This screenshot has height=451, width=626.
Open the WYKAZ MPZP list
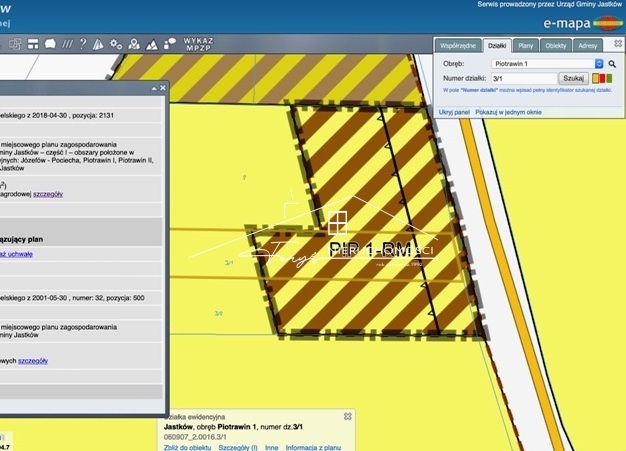coord(197,44)
